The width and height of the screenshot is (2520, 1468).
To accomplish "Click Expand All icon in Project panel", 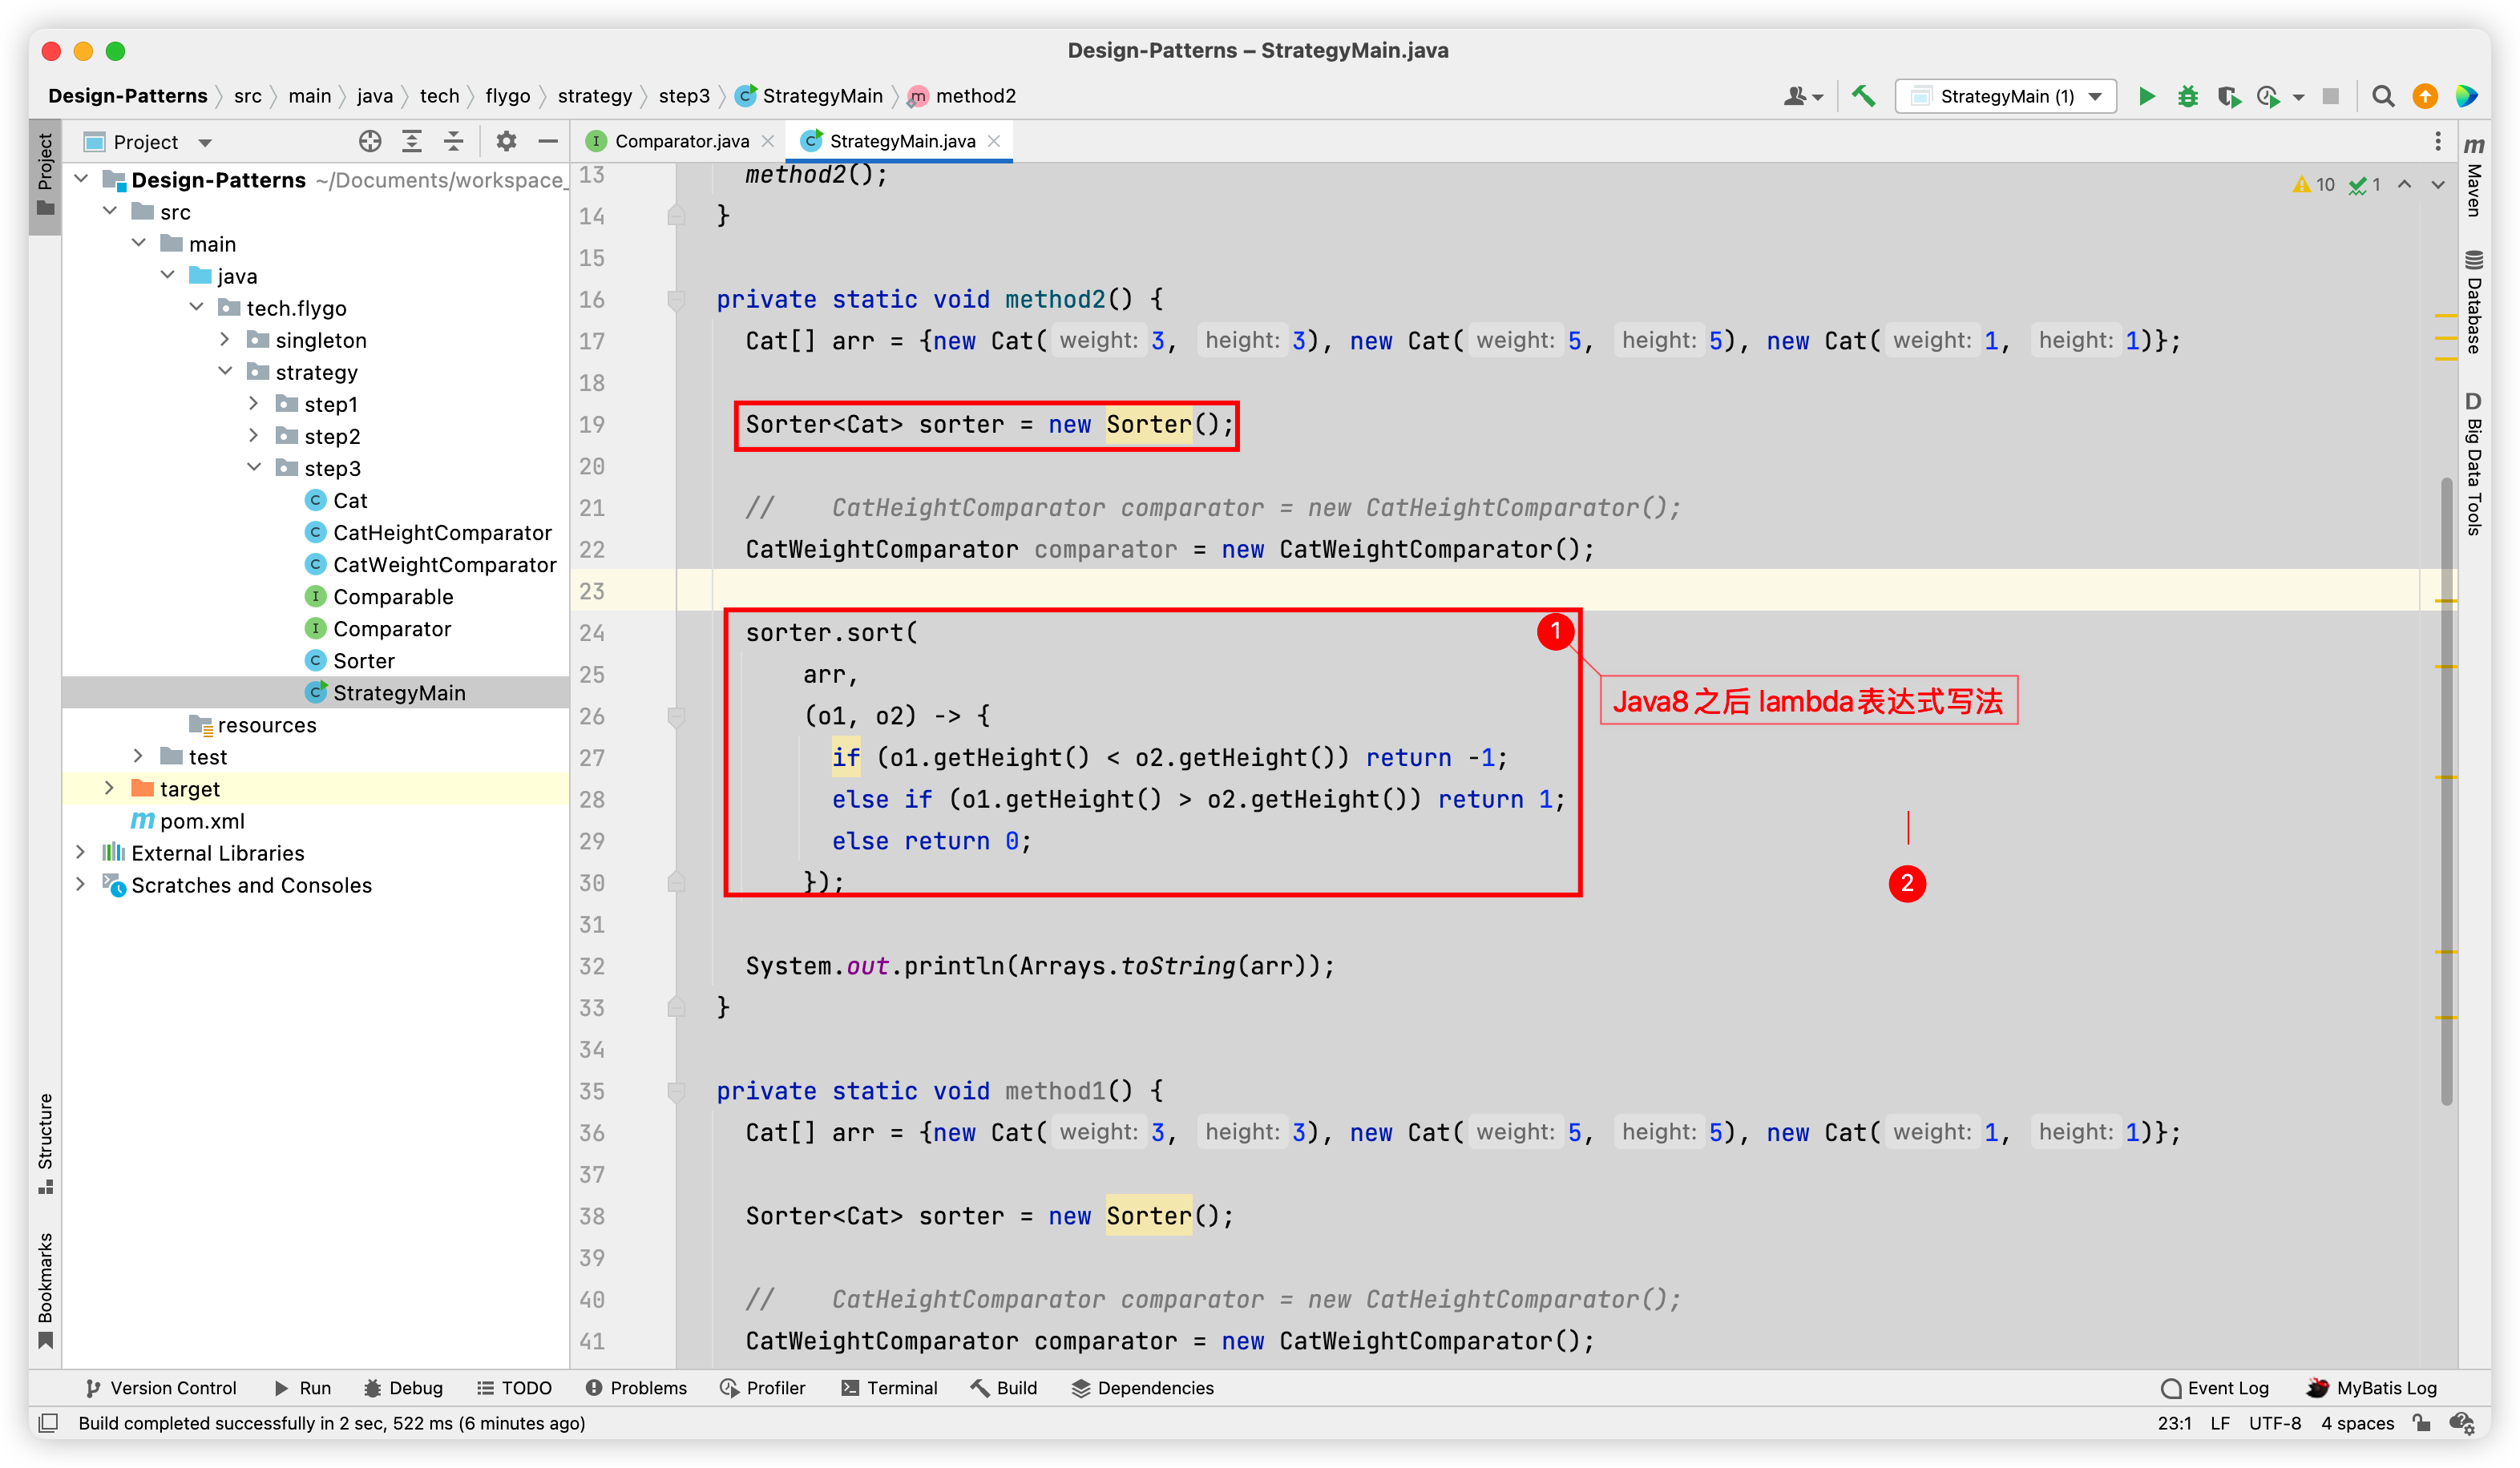I will (x=412, y=142).
